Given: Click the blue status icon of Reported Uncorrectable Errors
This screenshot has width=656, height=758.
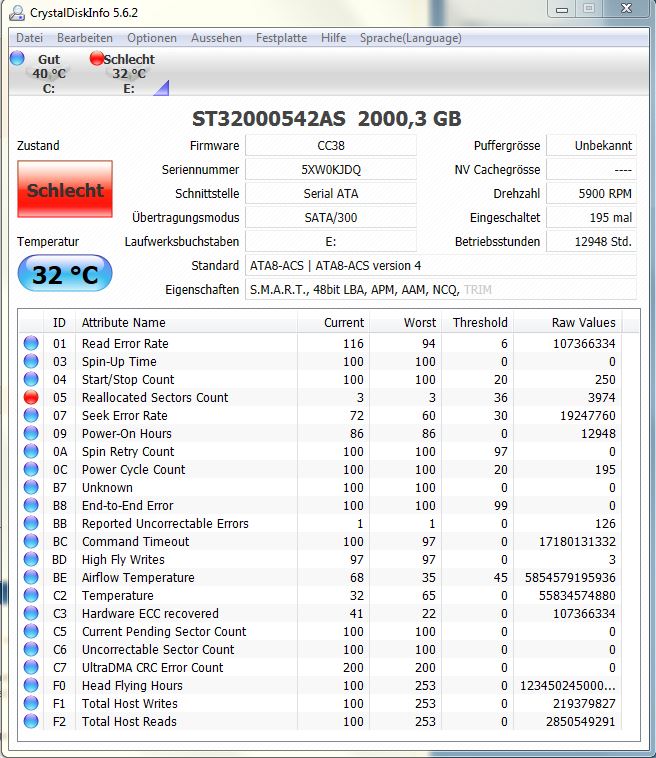Looking at the screenshot, I should click(31, 523).
